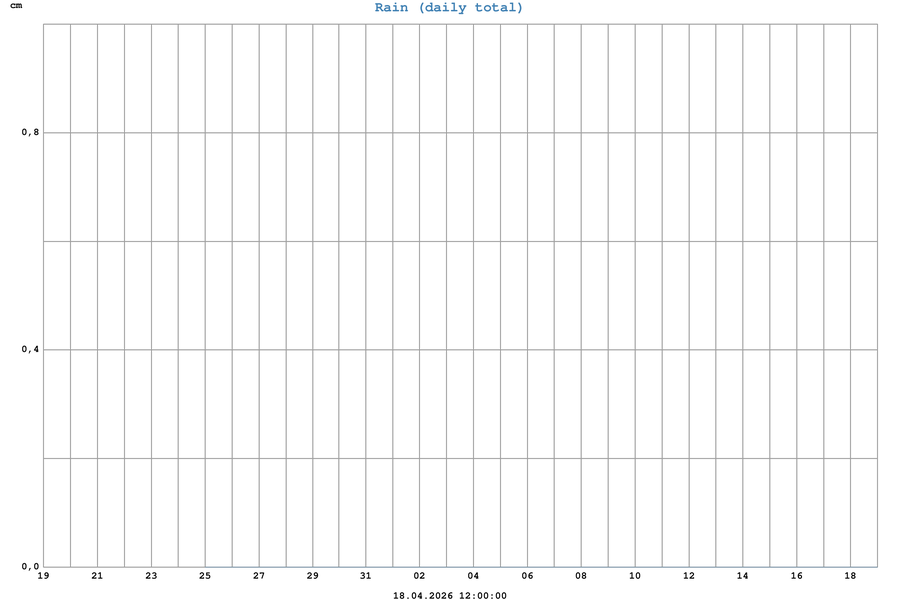
Task: Click the x-axis date label 10
Action: tap(635, 576)
